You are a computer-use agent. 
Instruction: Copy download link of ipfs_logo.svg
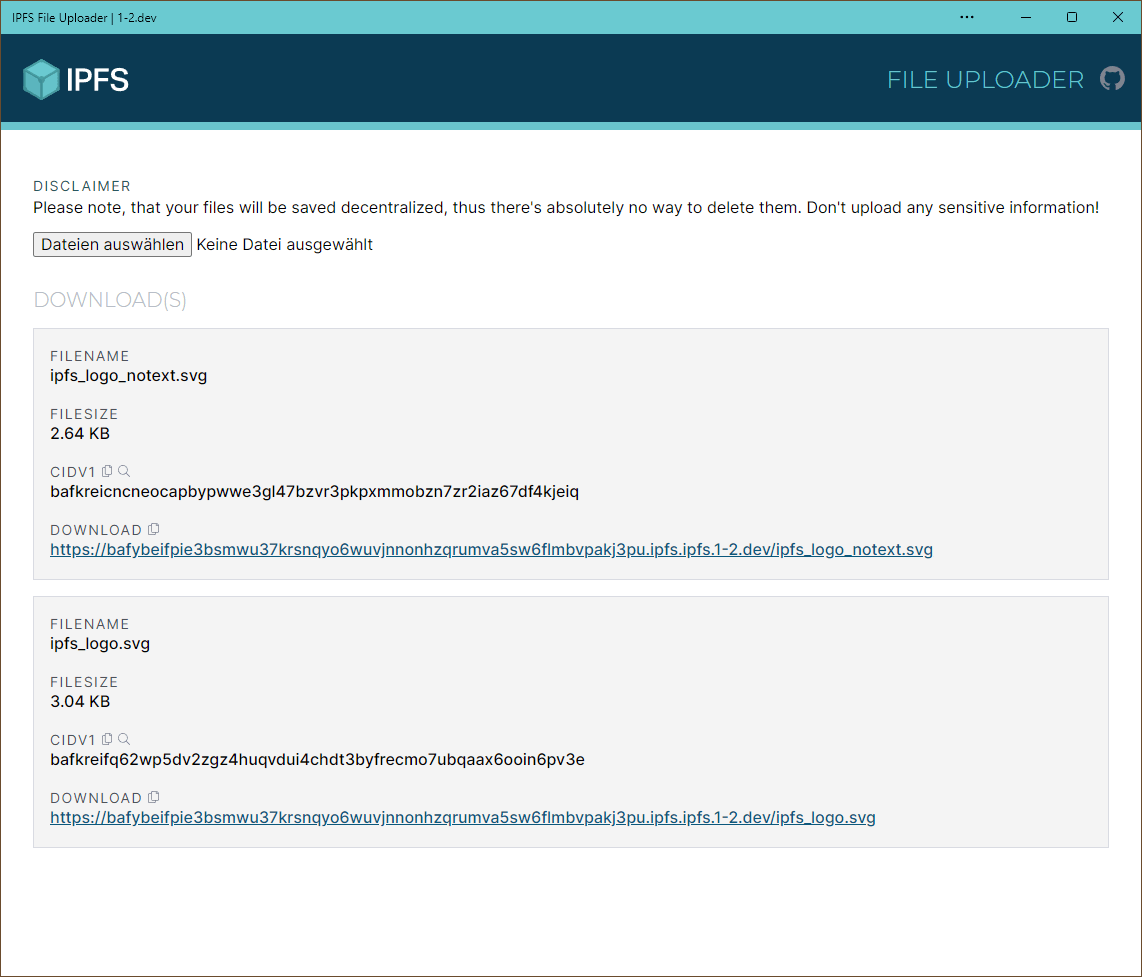(154, 798)
